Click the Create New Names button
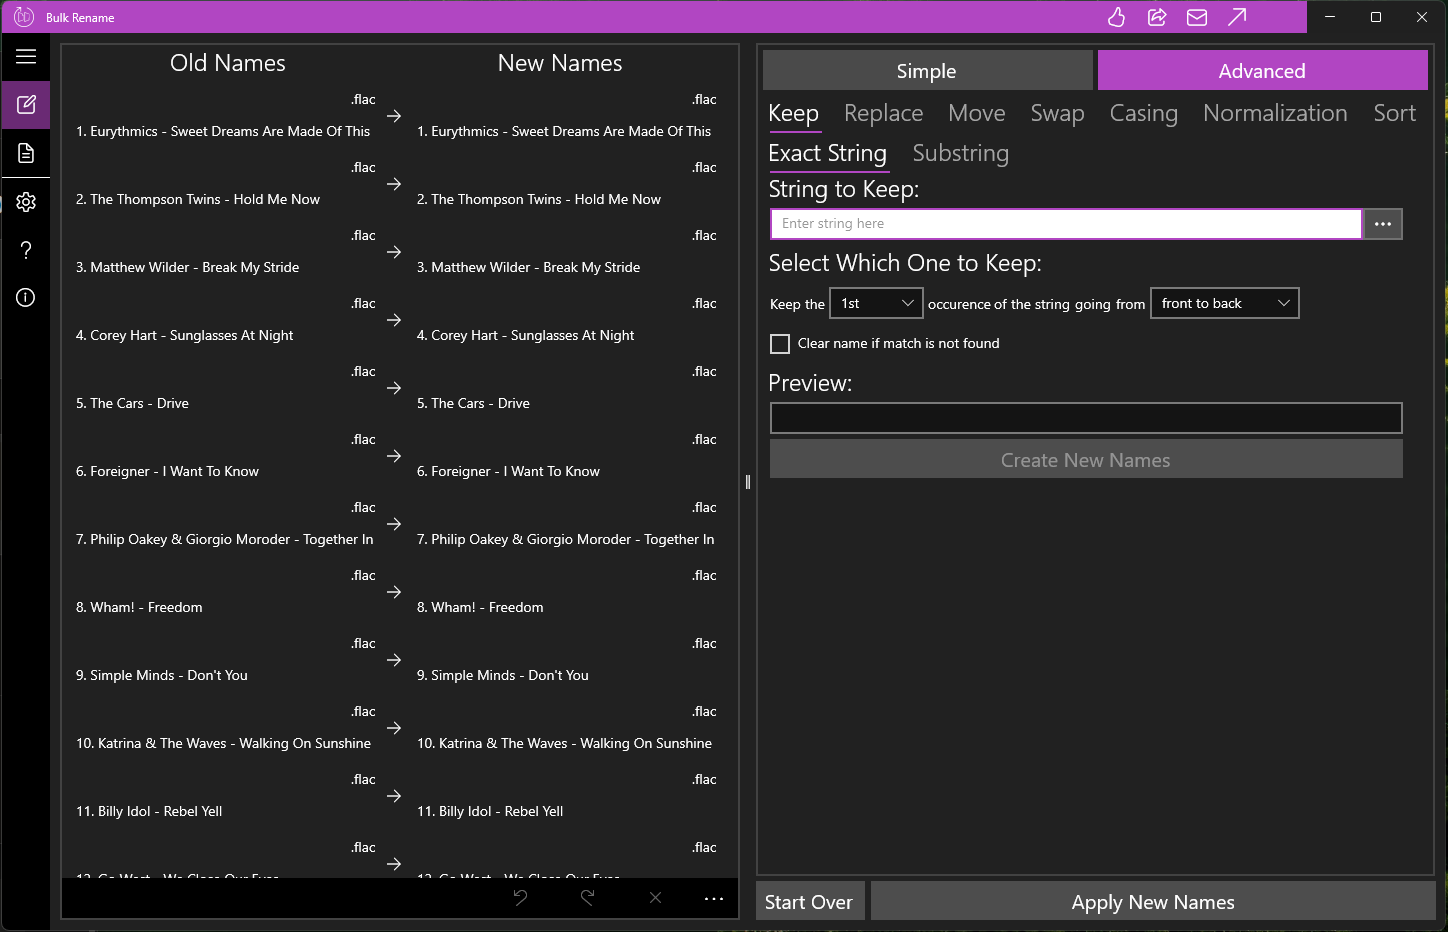This screenshot has width=1448, height=932. [1086, 460]
